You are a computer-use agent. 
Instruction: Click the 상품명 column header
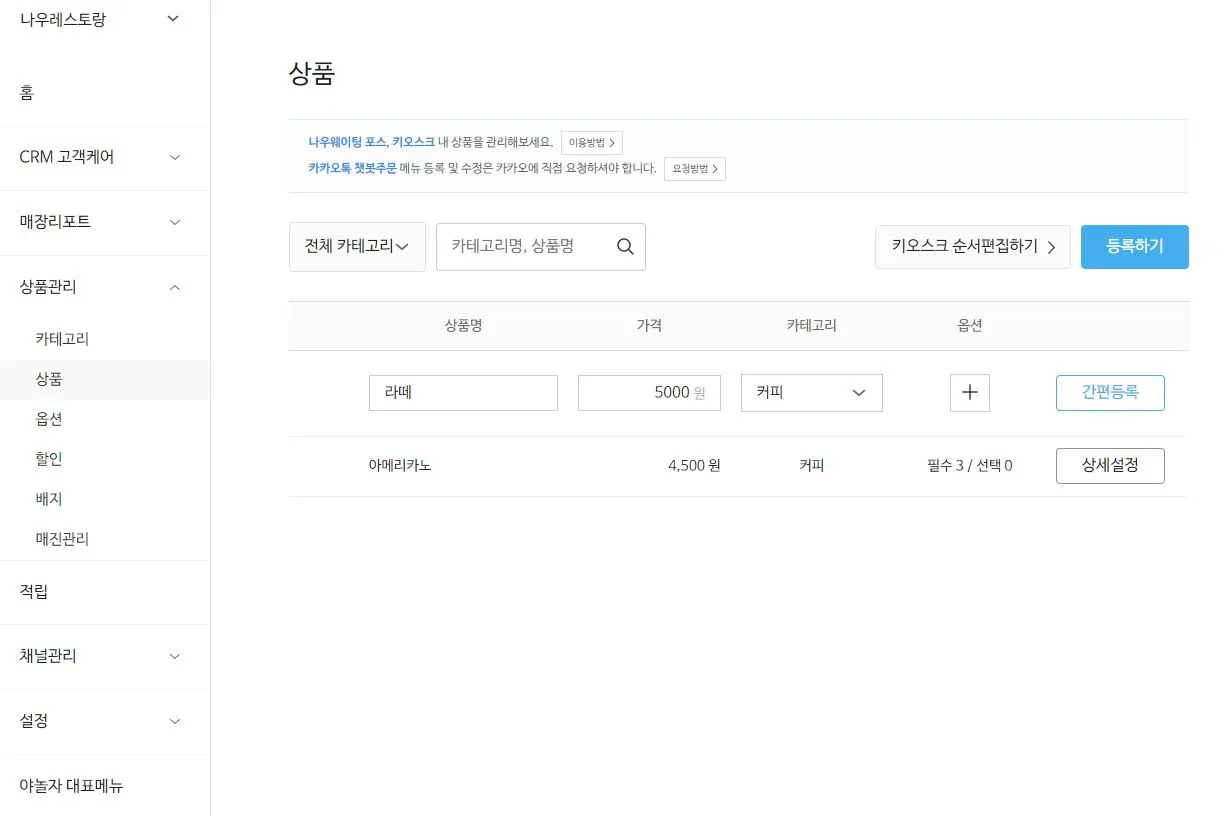pos(464,326)
